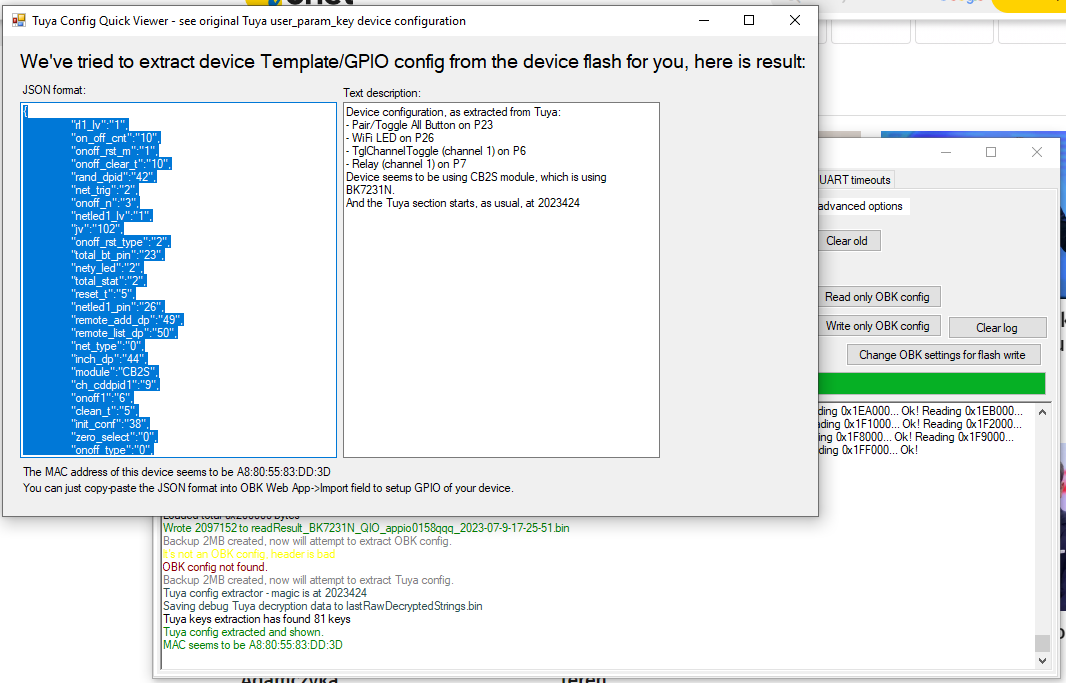Minimize the background flasher window
Image resolution: width=1066 pixels, height=683 pixels.
click(x=945, y=152)
